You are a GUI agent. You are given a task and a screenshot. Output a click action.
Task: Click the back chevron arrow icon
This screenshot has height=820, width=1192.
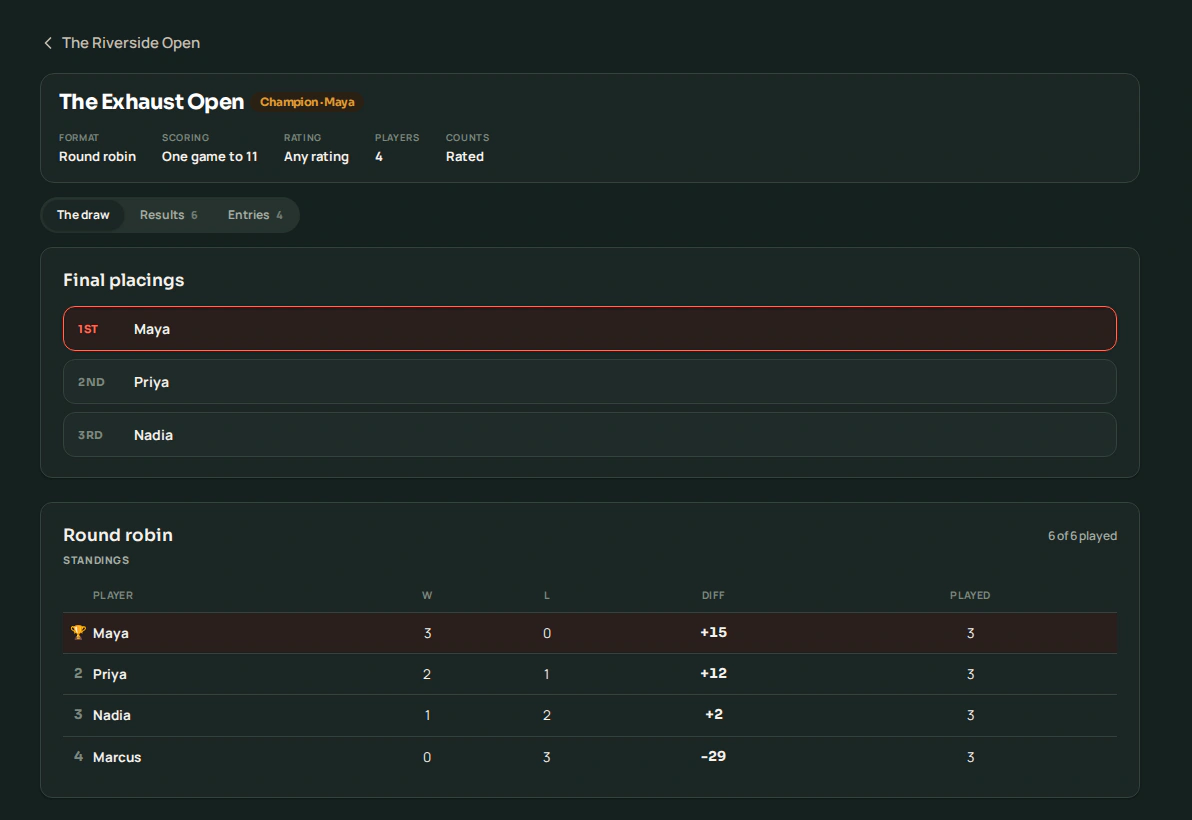coord(48,43)
